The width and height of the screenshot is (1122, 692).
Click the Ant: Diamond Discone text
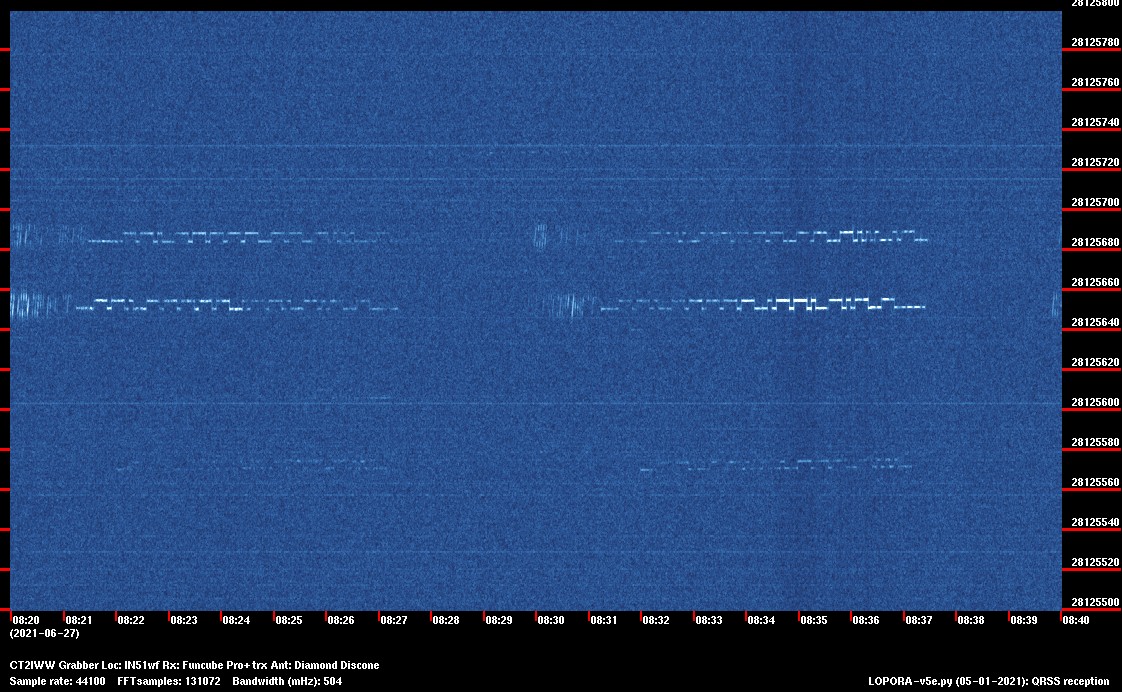pyautogui.click(x=325, y=666)
